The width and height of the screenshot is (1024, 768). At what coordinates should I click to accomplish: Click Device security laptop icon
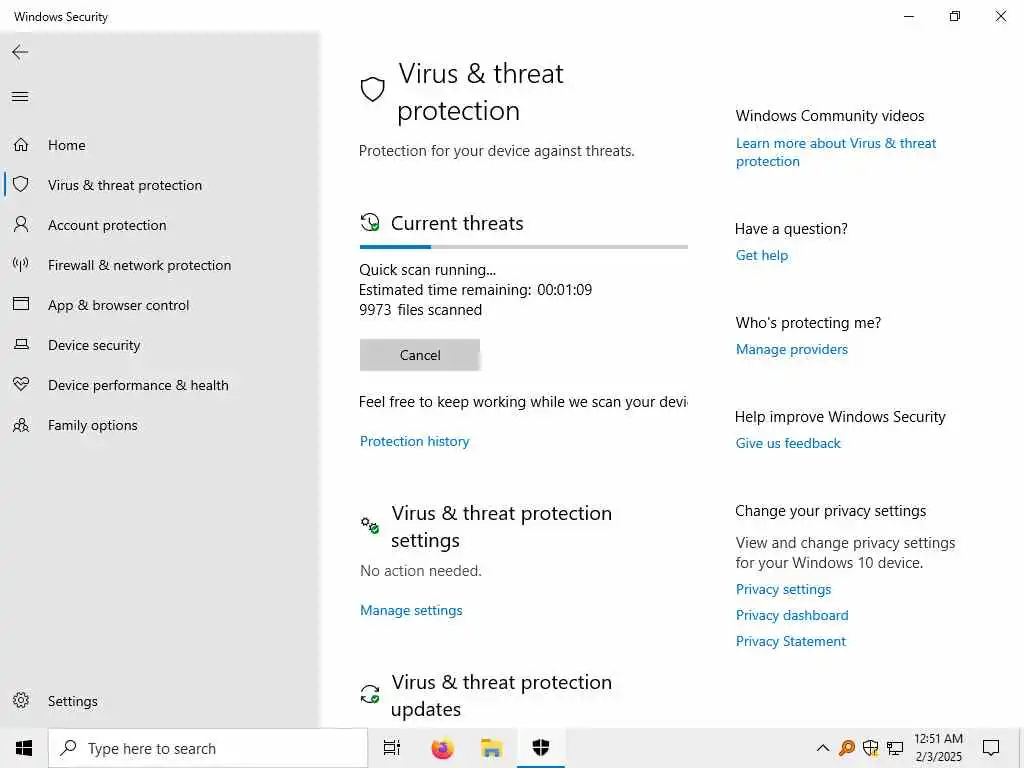(21, 345)
